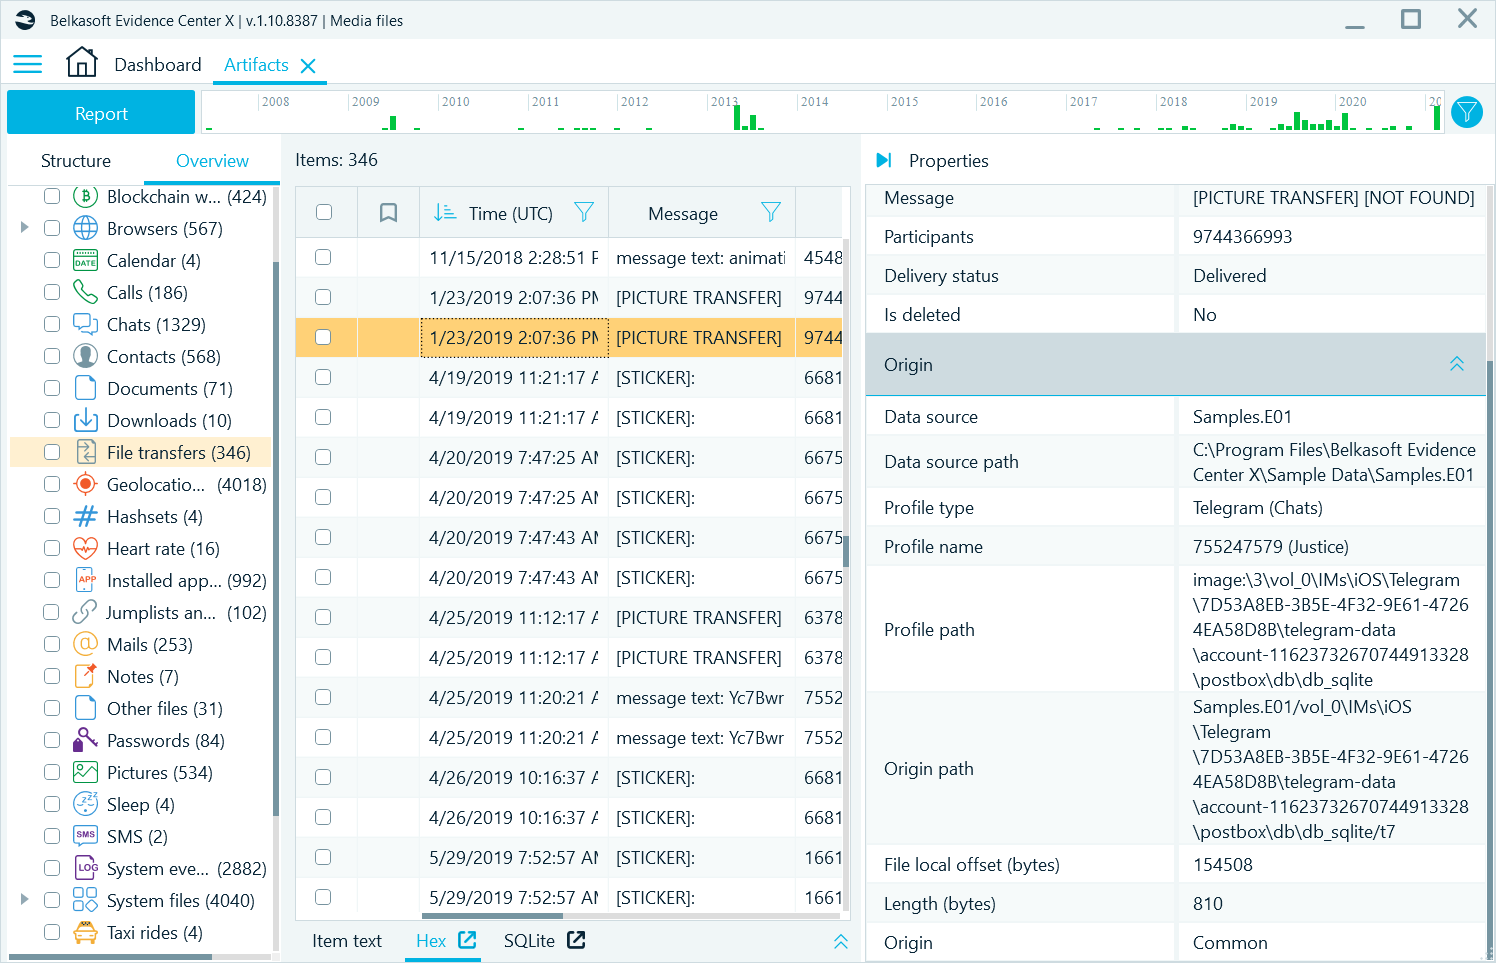Close the Artifacts tab

308,66
